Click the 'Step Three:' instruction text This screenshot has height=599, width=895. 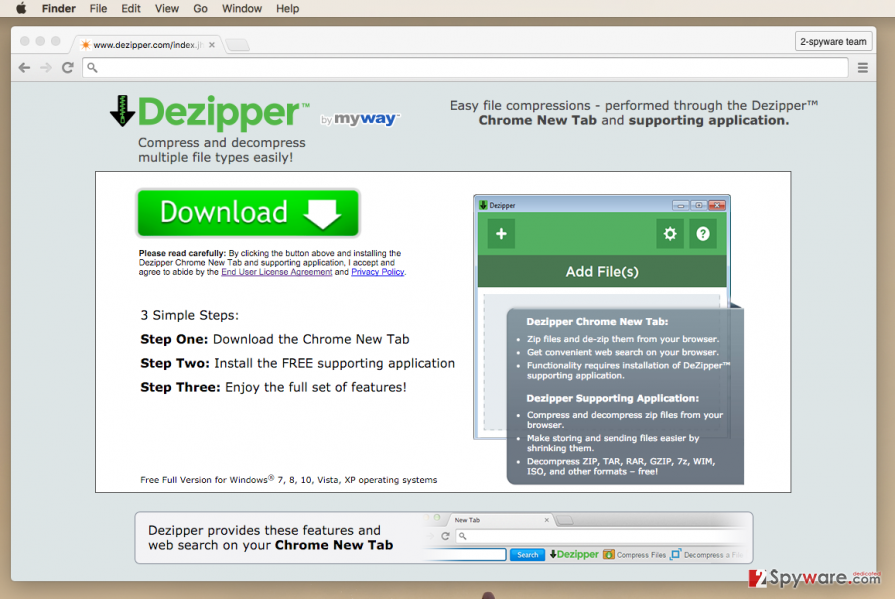click(180, 388)
